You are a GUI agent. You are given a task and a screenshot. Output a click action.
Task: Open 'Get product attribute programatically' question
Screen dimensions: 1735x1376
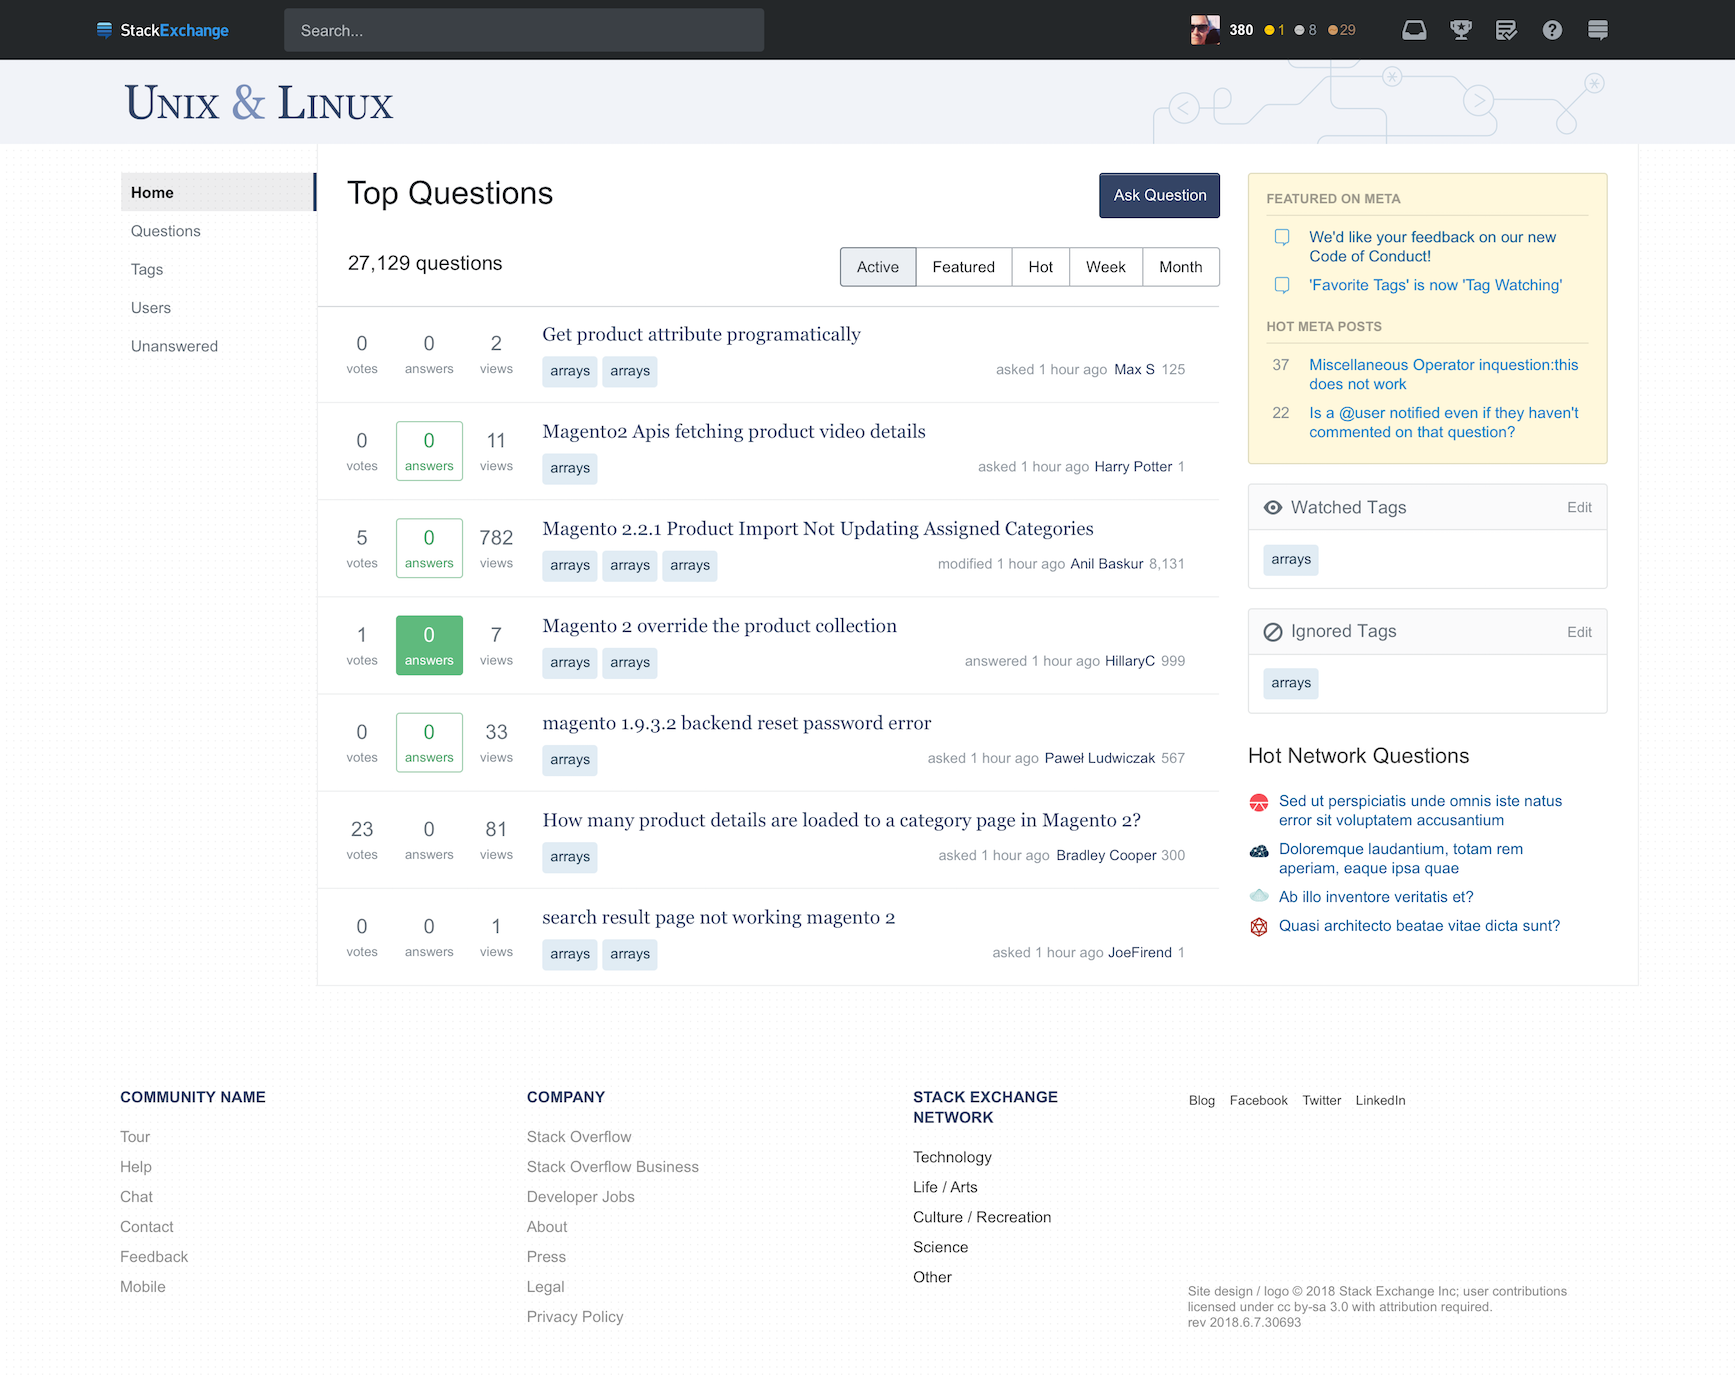point(701,334)
